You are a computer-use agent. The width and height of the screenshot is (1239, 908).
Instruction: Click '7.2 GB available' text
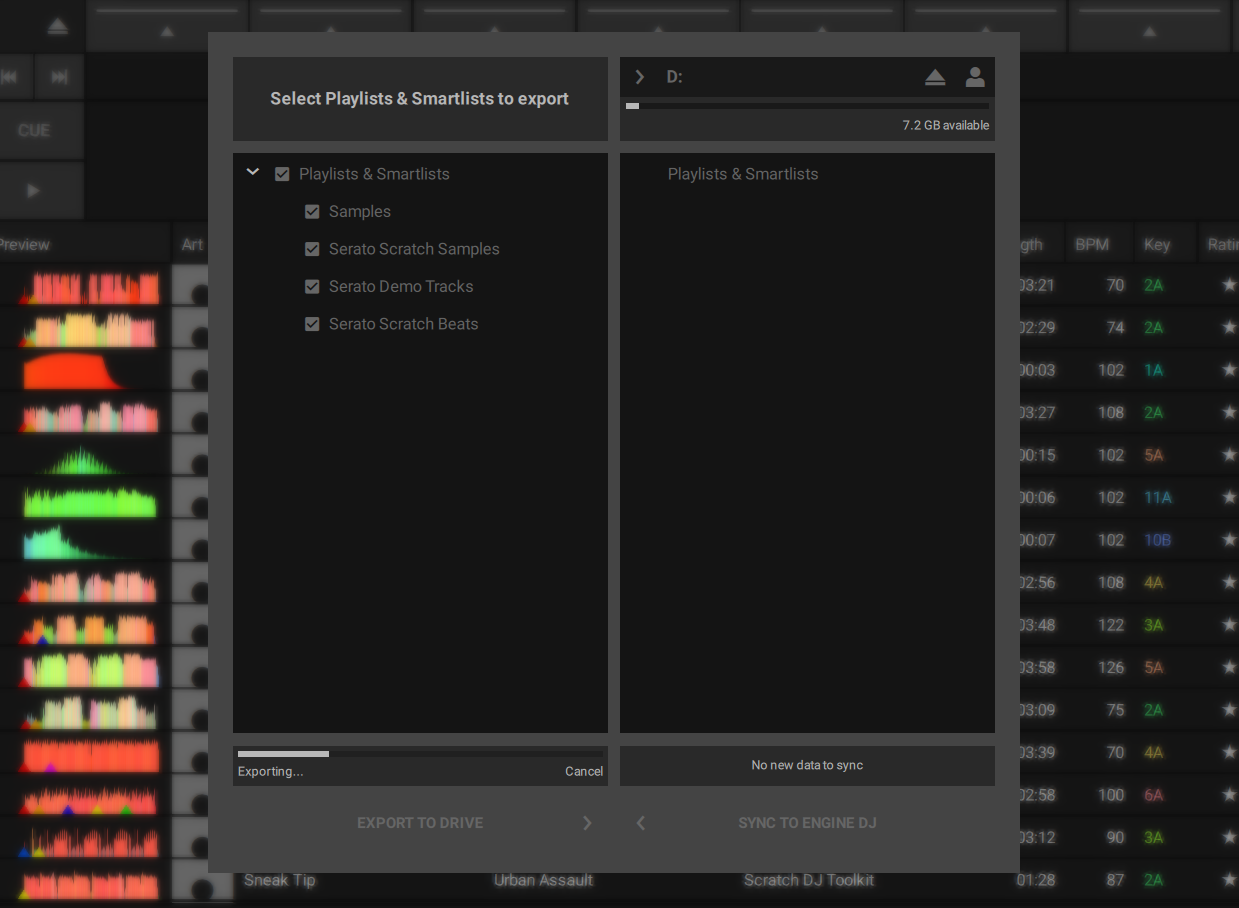click(946, 126)
